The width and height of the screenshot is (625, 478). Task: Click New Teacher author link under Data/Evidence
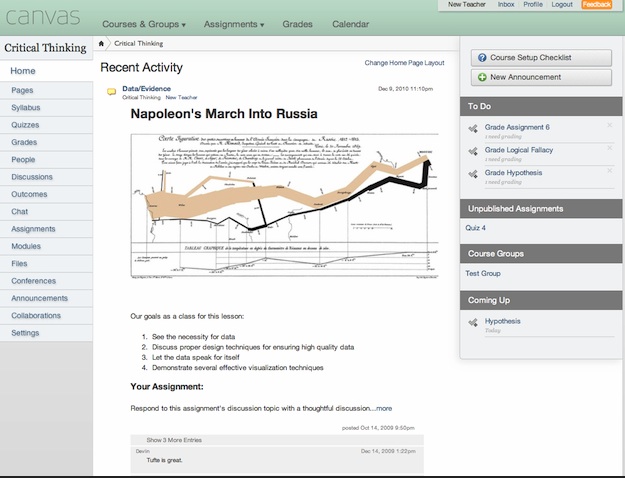pos(181,97)
